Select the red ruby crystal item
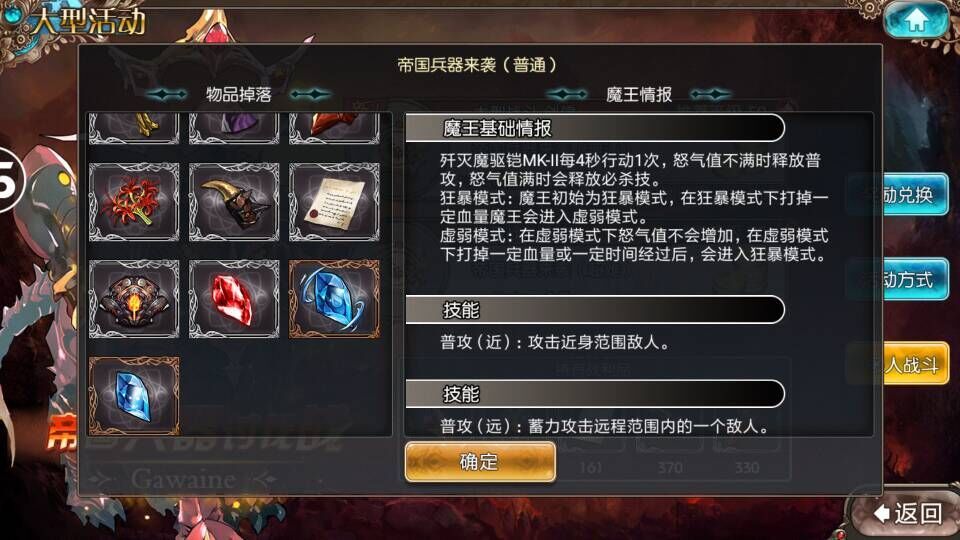This screenshot has height=540, width=960. tap(234, 299)
